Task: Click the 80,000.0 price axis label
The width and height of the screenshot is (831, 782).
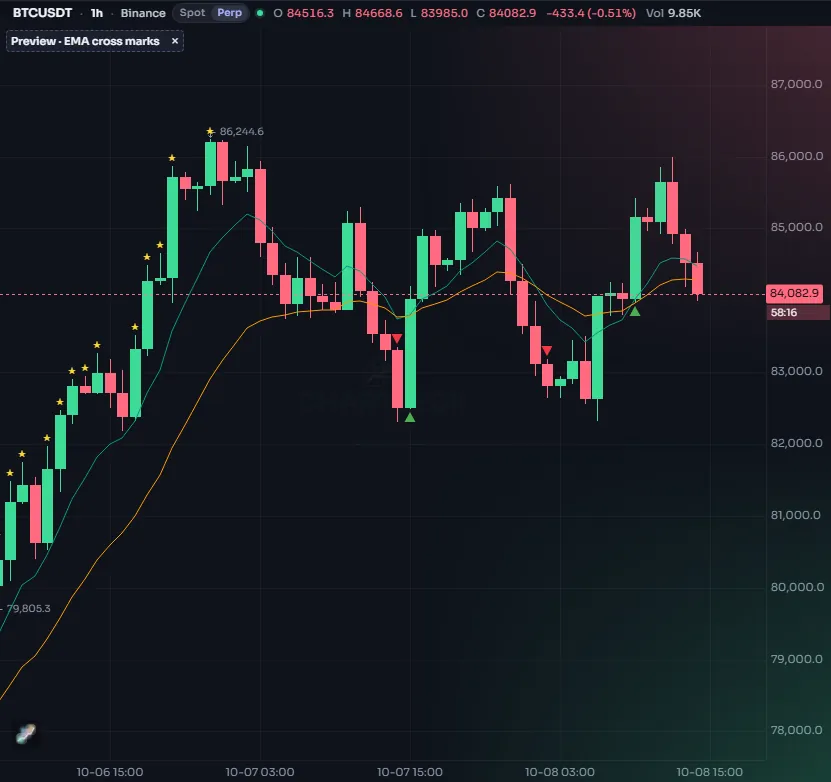Action: [x=796, y=587]
